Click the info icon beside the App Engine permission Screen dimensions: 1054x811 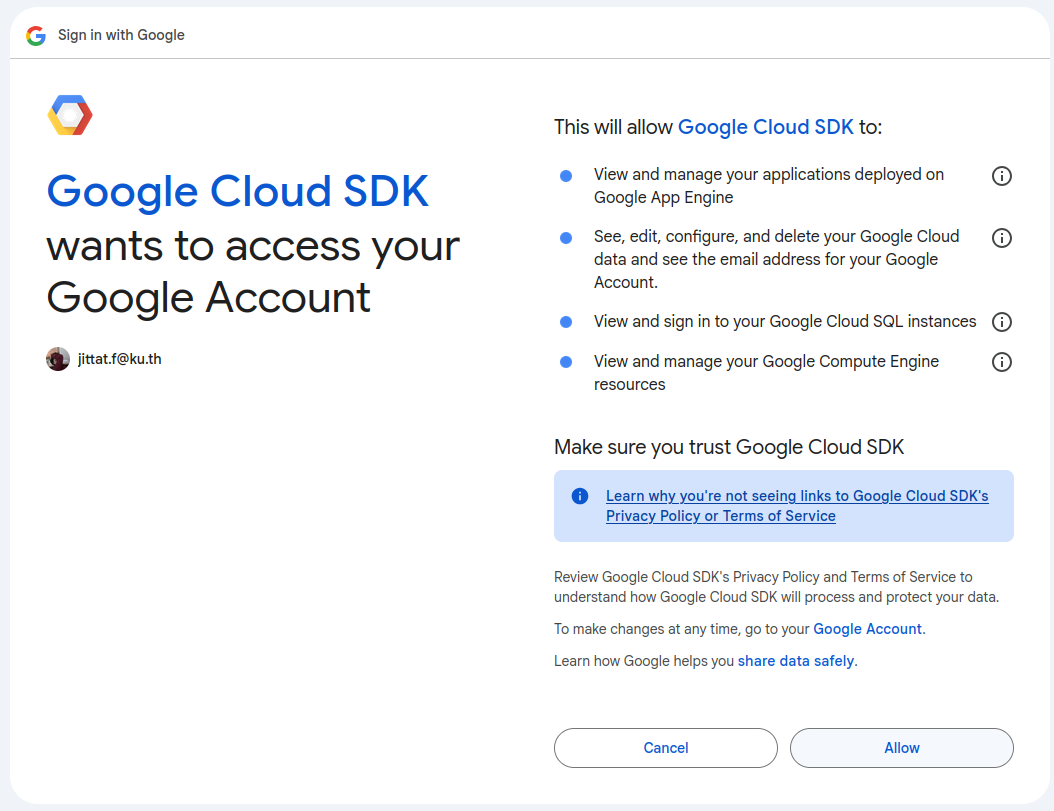(x=1001, y=175)
